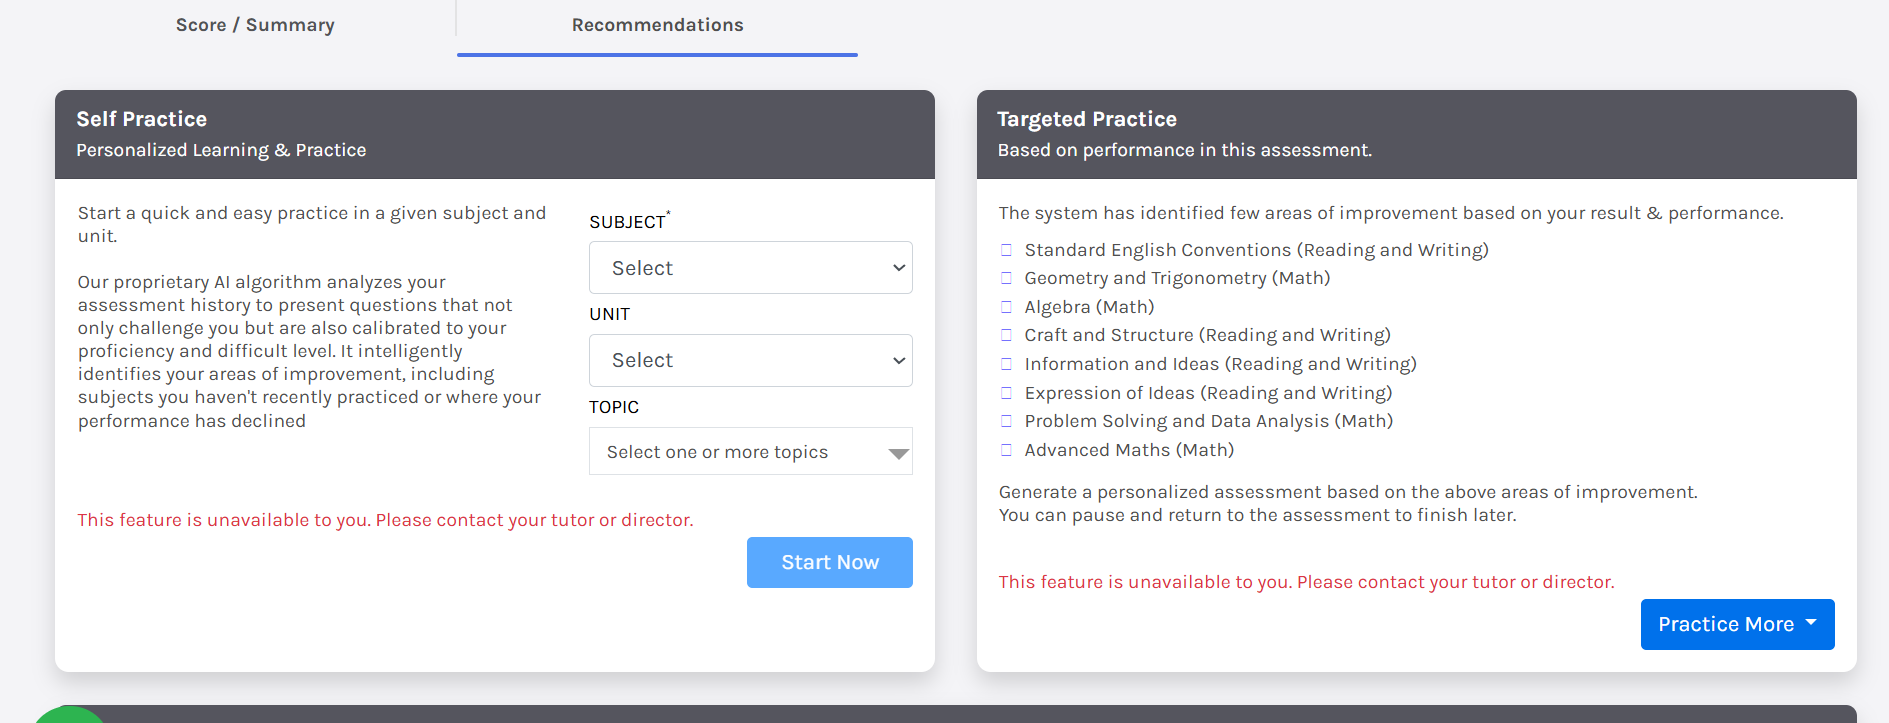Viewport: 1889px width, 723px height.
Task: Click the caret arrow on Practice More
Action: pyautogui.click(x=1811, y=622)
